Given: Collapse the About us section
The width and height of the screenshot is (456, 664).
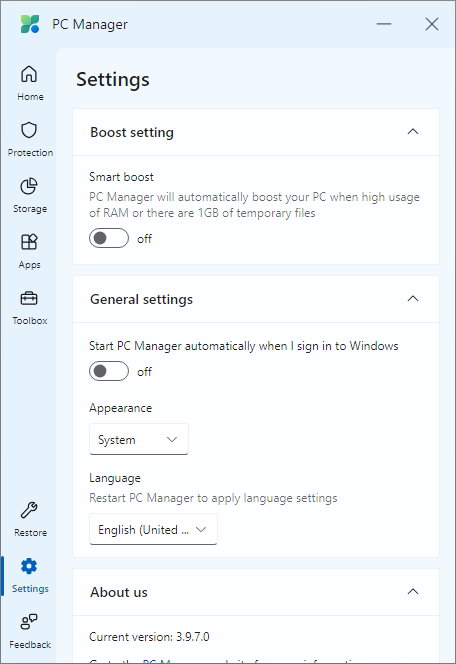Looking at the screenshot, I should point(413,592).
